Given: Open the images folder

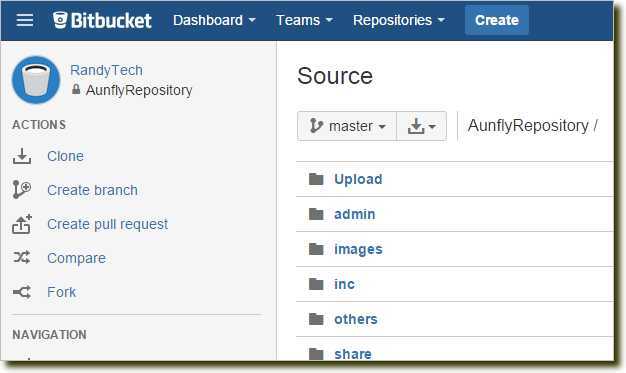Looking at the screenshot, I should point(358,250).
